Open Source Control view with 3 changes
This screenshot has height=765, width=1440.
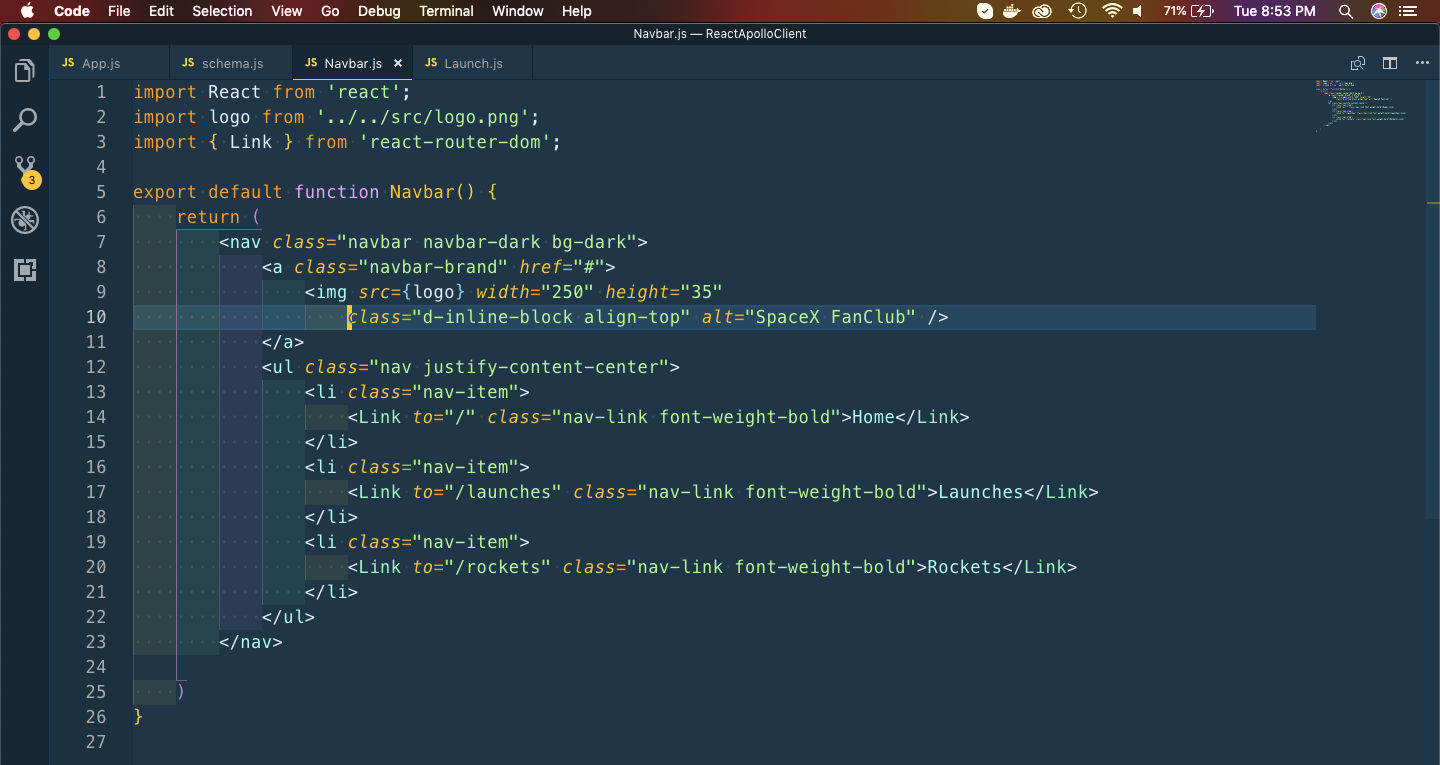[25, 171]
